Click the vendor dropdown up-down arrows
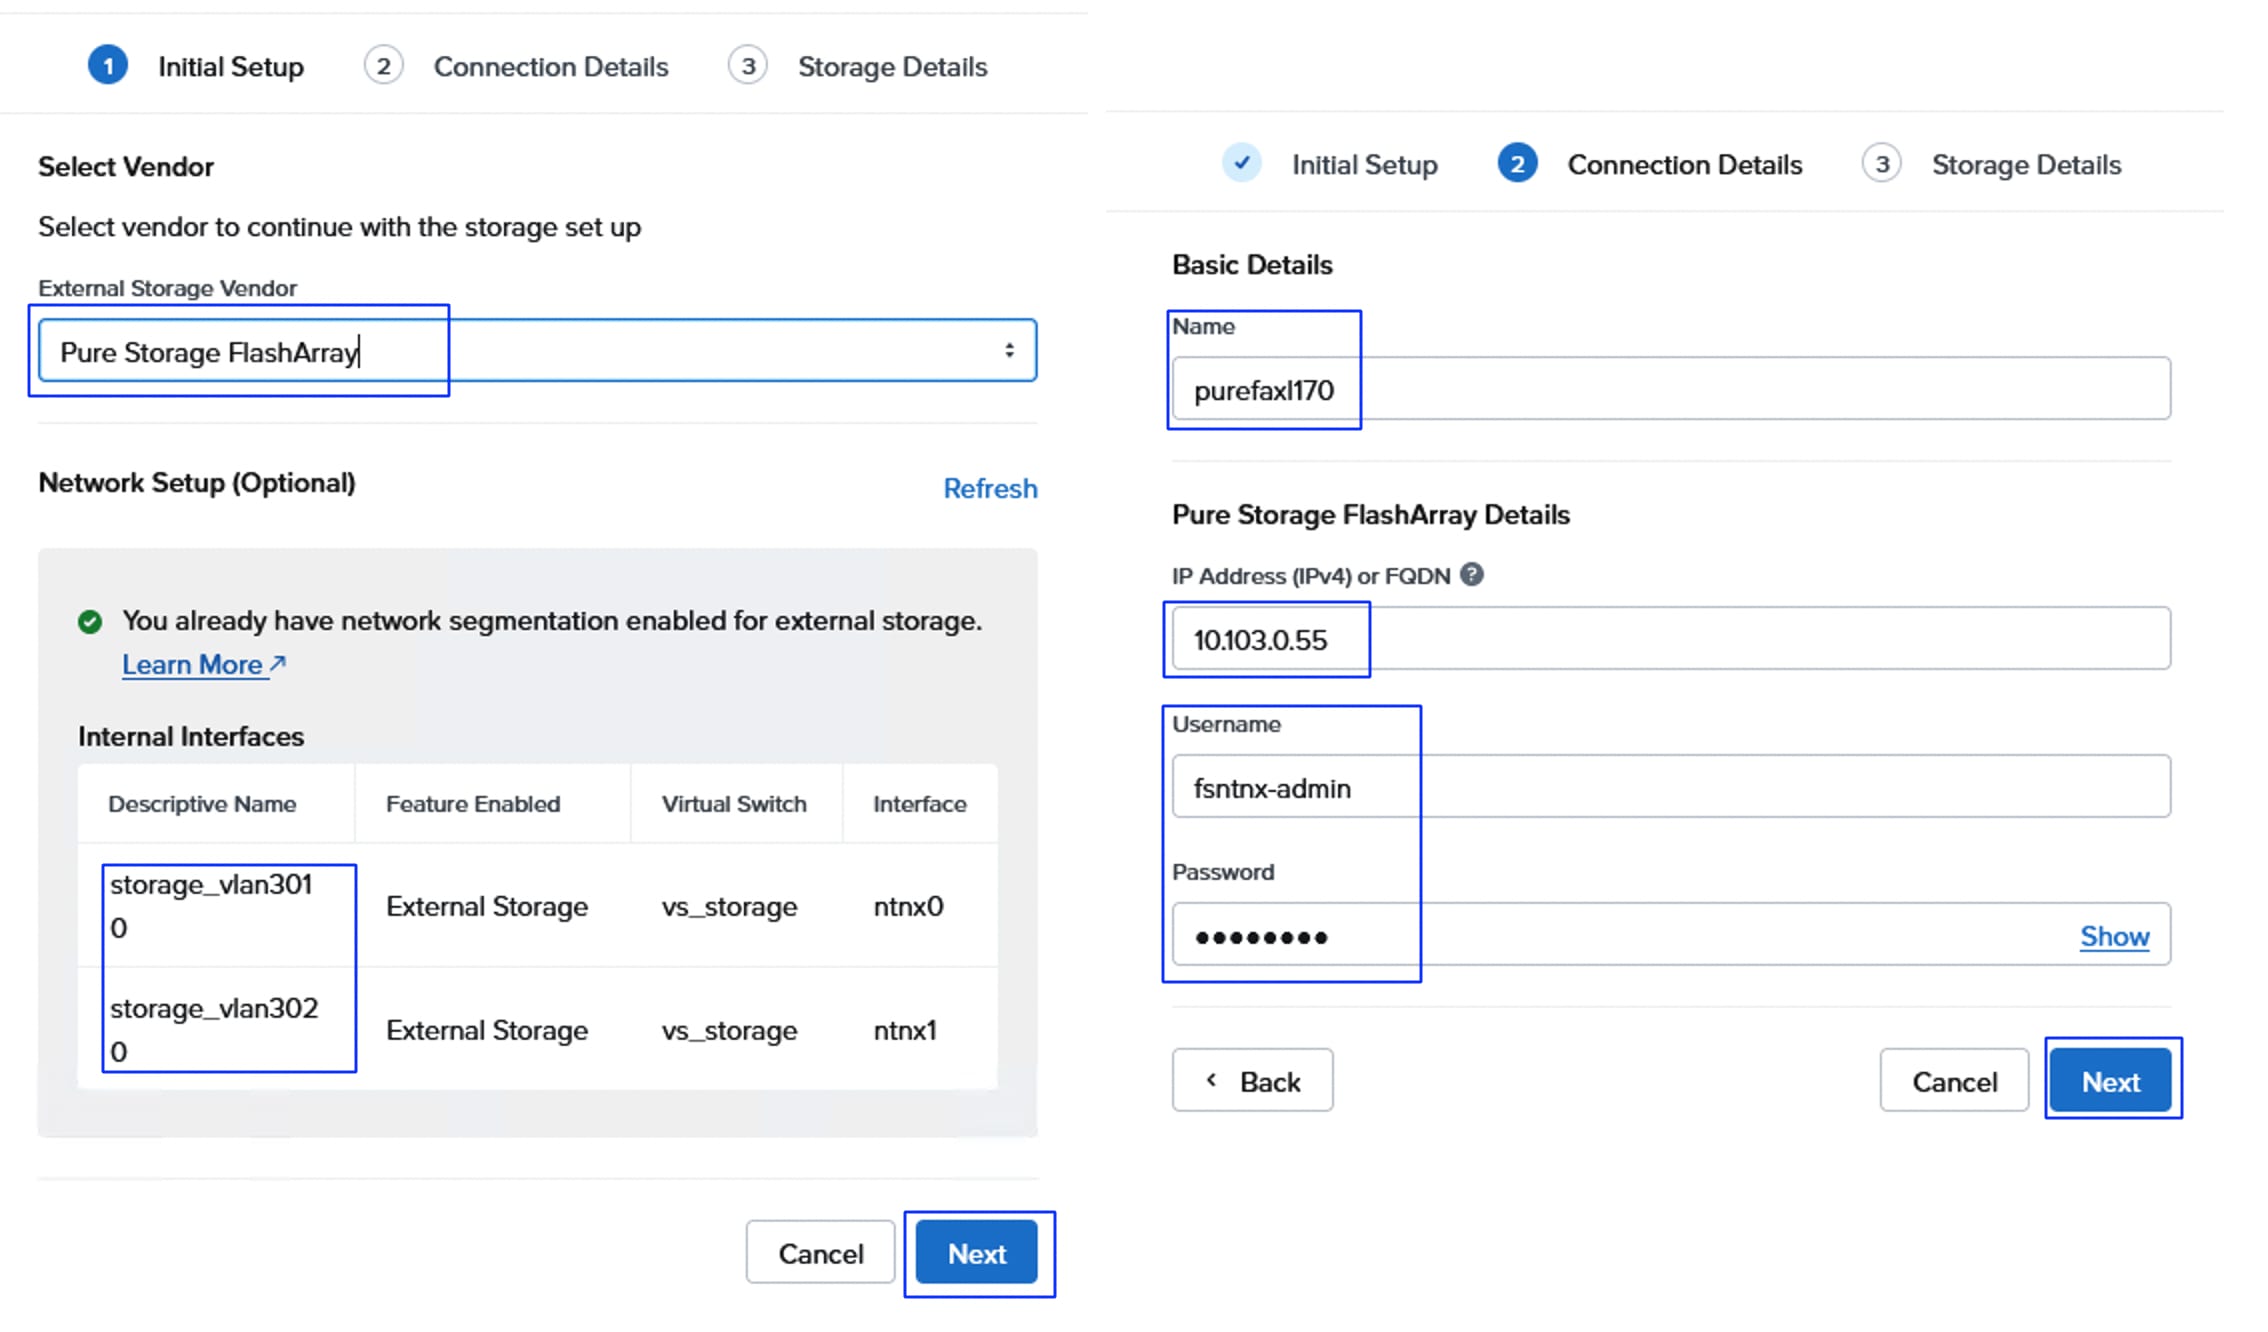The width and height of the screenshot is (2268, 1332). [1009, 351]
